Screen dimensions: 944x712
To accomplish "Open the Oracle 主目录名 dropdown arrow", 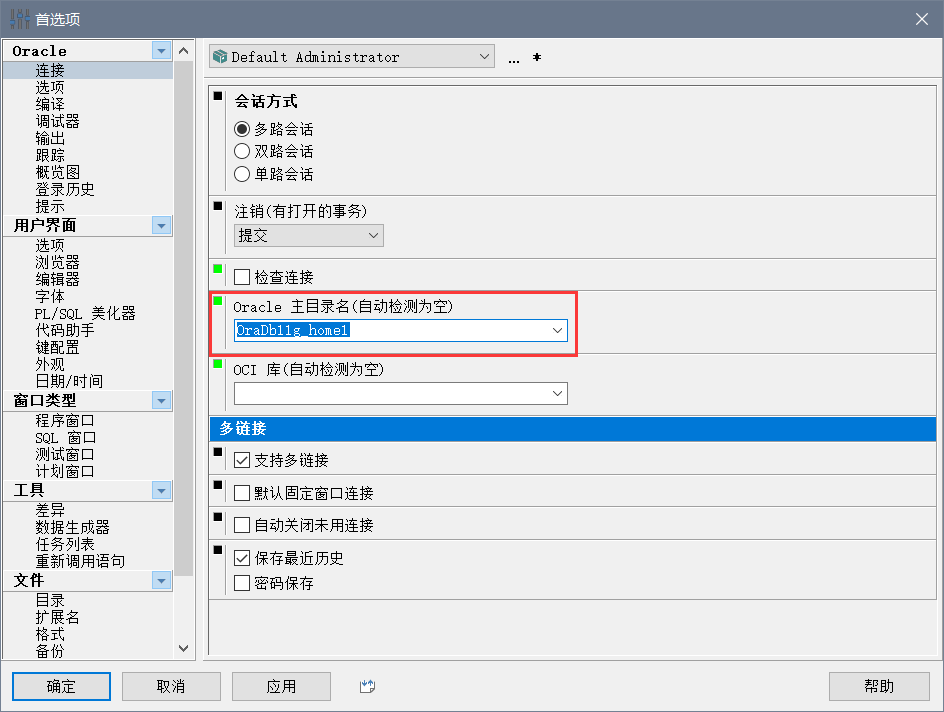I will point(557,330).
